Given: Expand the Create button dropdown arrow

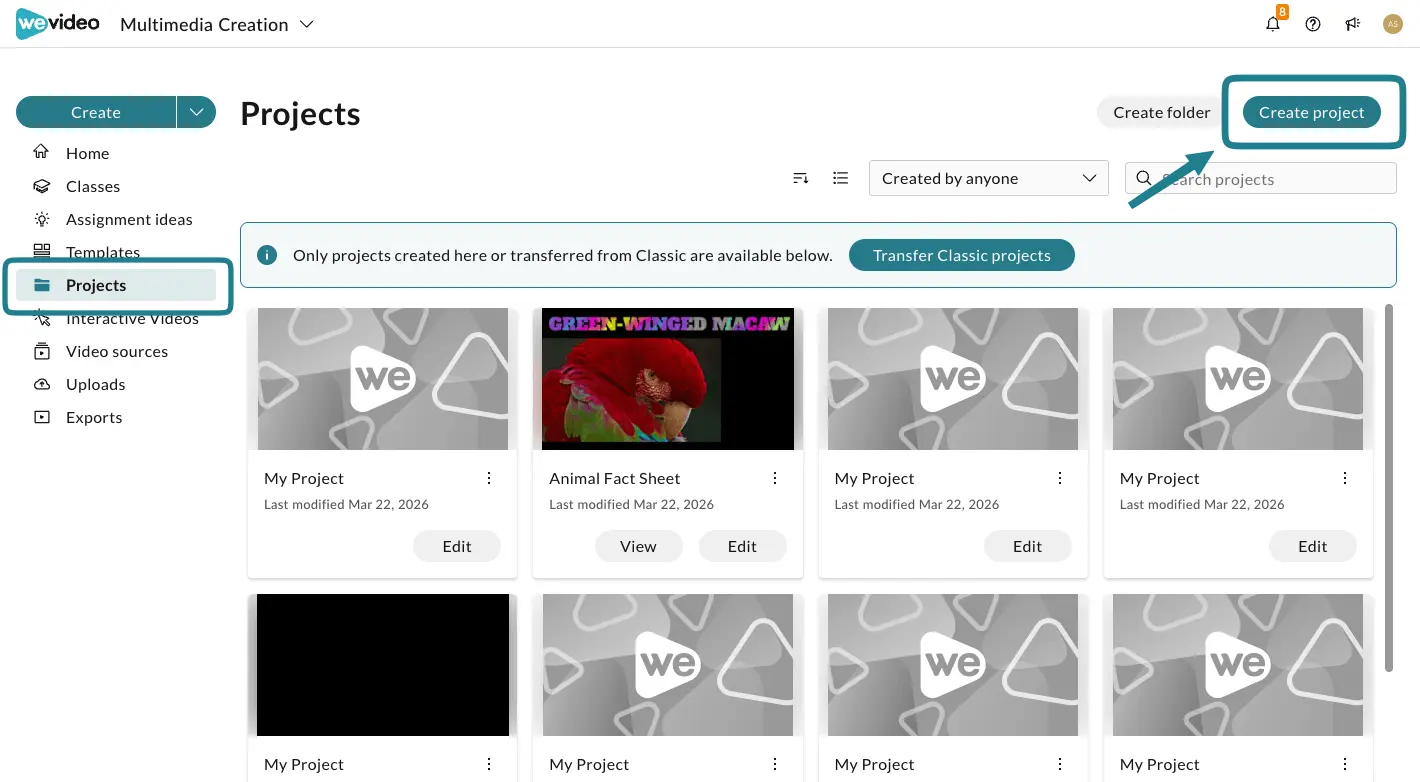Looking at the screenshot, I should (x=197, y=112).
